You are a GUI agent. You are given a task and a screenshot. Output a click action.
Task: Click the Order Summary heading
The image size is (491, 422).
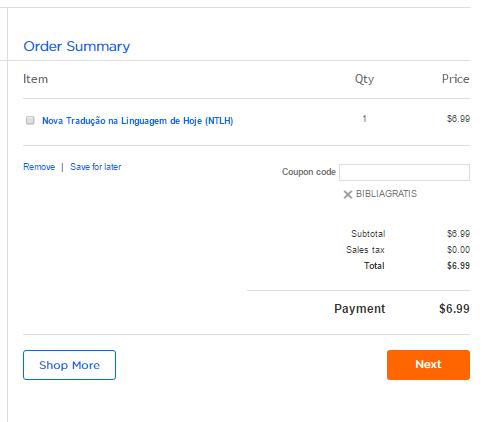(x=77, y=46)
